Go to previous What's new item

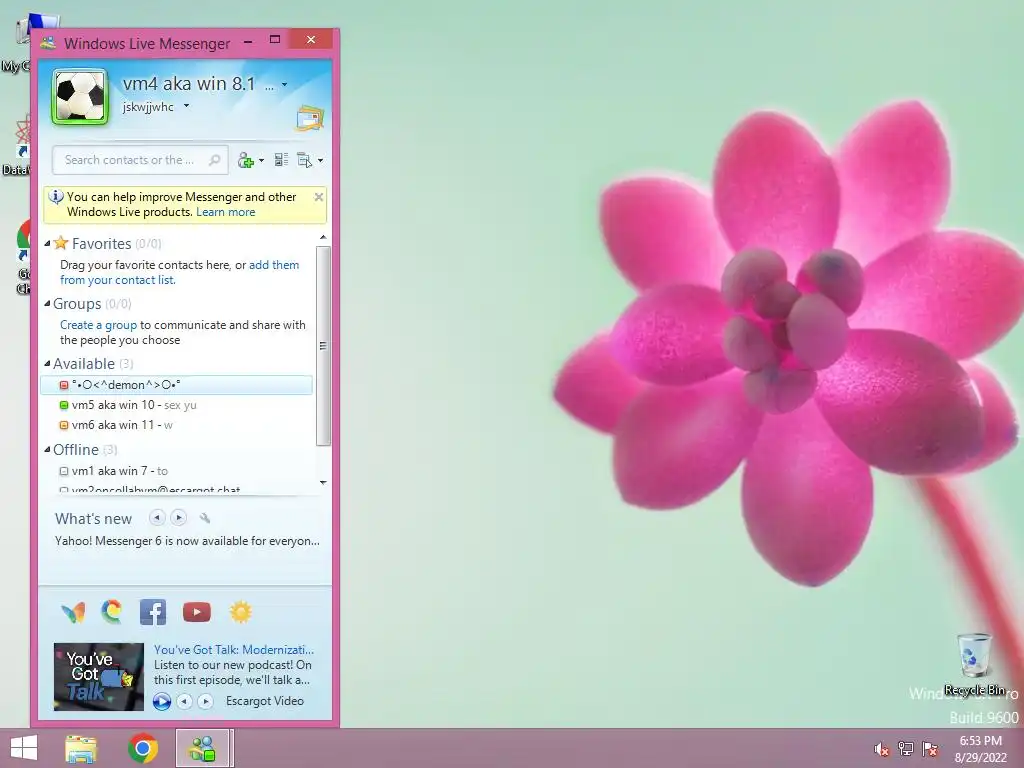(x=157, y=518)
